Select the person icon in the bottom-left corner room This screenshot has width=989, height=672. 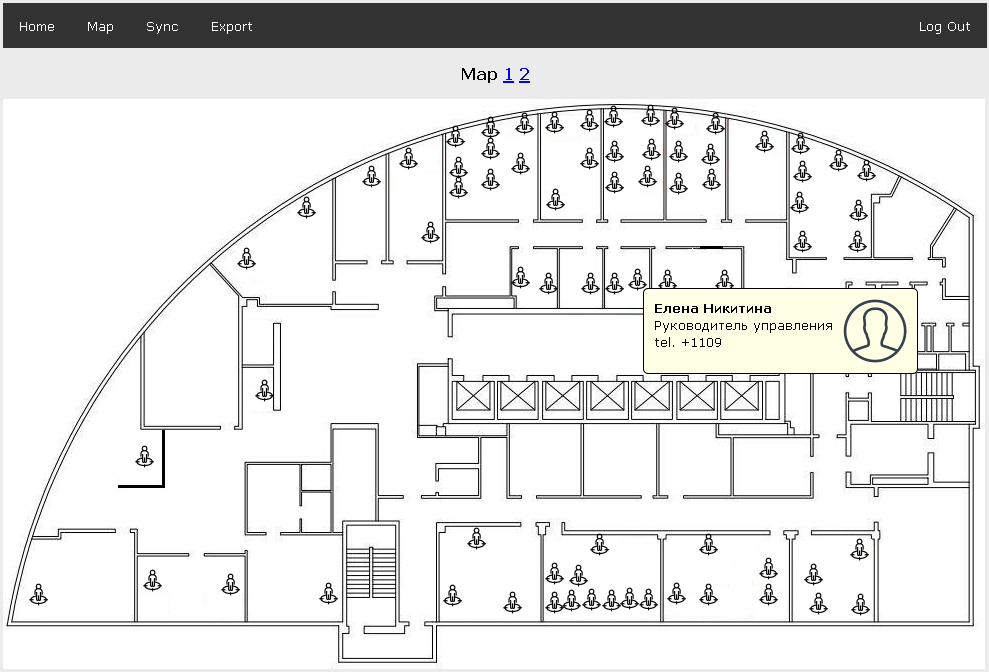point(39,594)
